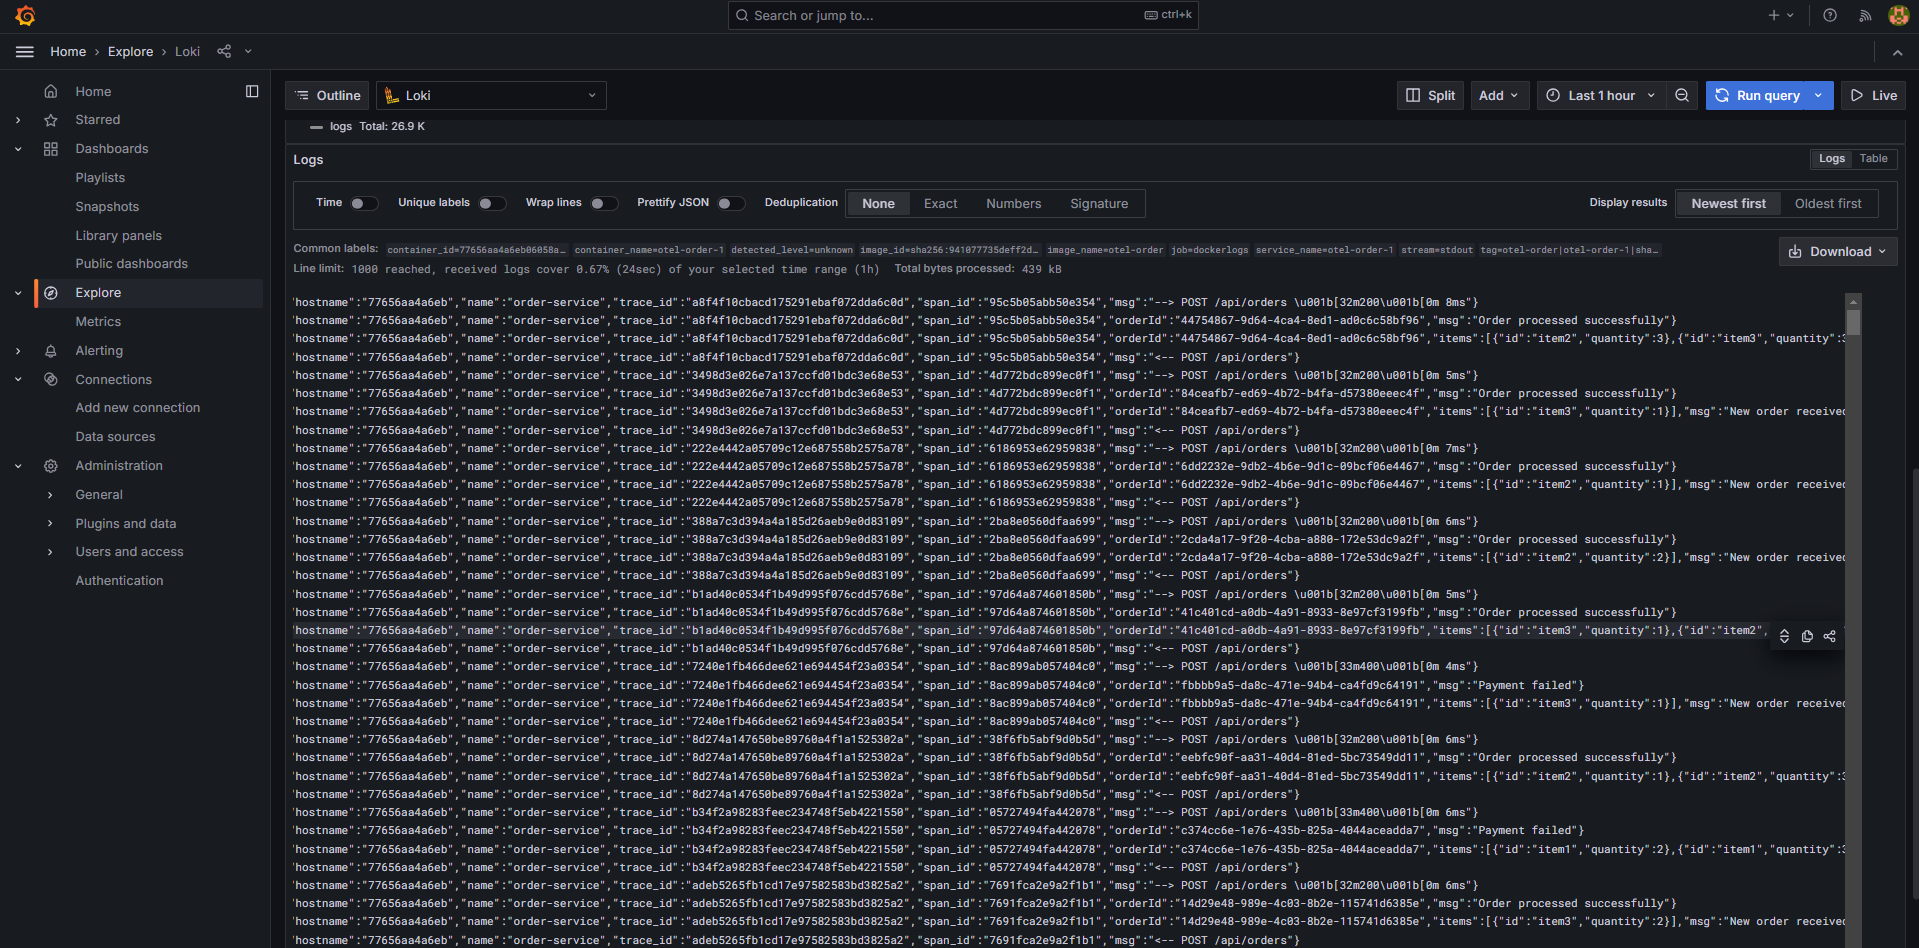Select Signature deduplication option
The image size is (1919, 948).
[1099, 204]
